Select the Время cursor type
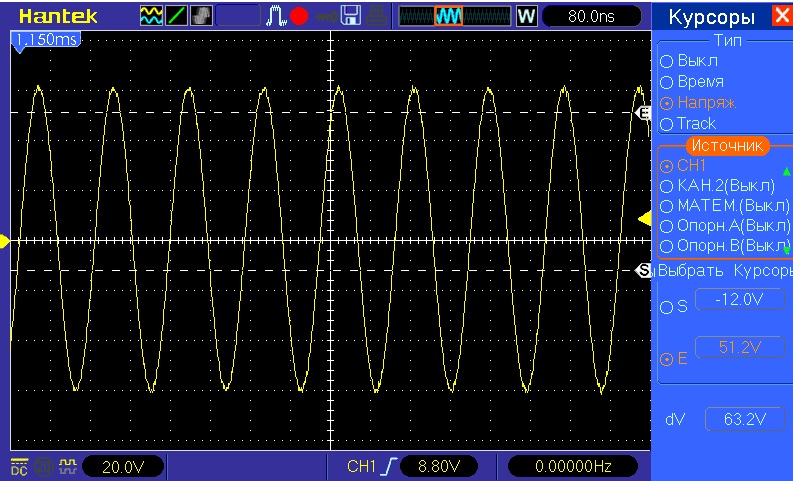This screenshot has width=793, height=481. [x=666, y=82]
